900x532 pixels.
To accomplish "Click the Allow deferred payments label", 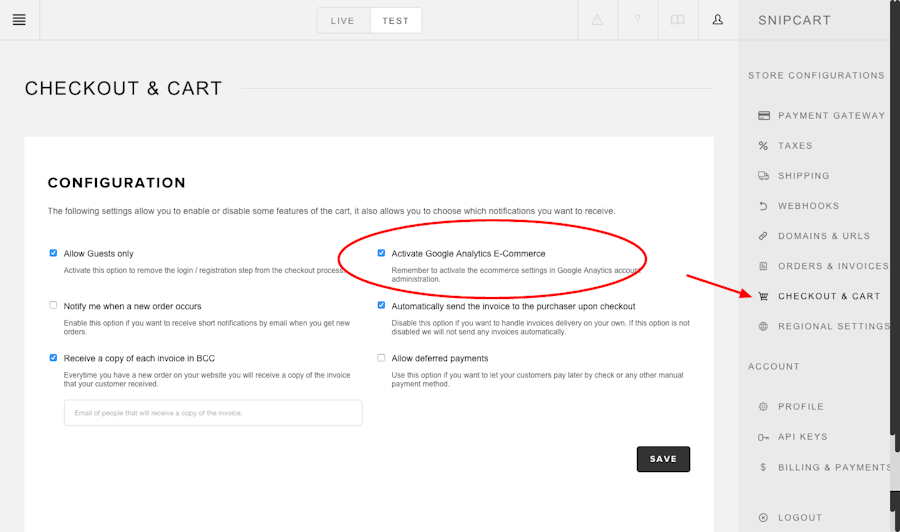I will 440,358.
